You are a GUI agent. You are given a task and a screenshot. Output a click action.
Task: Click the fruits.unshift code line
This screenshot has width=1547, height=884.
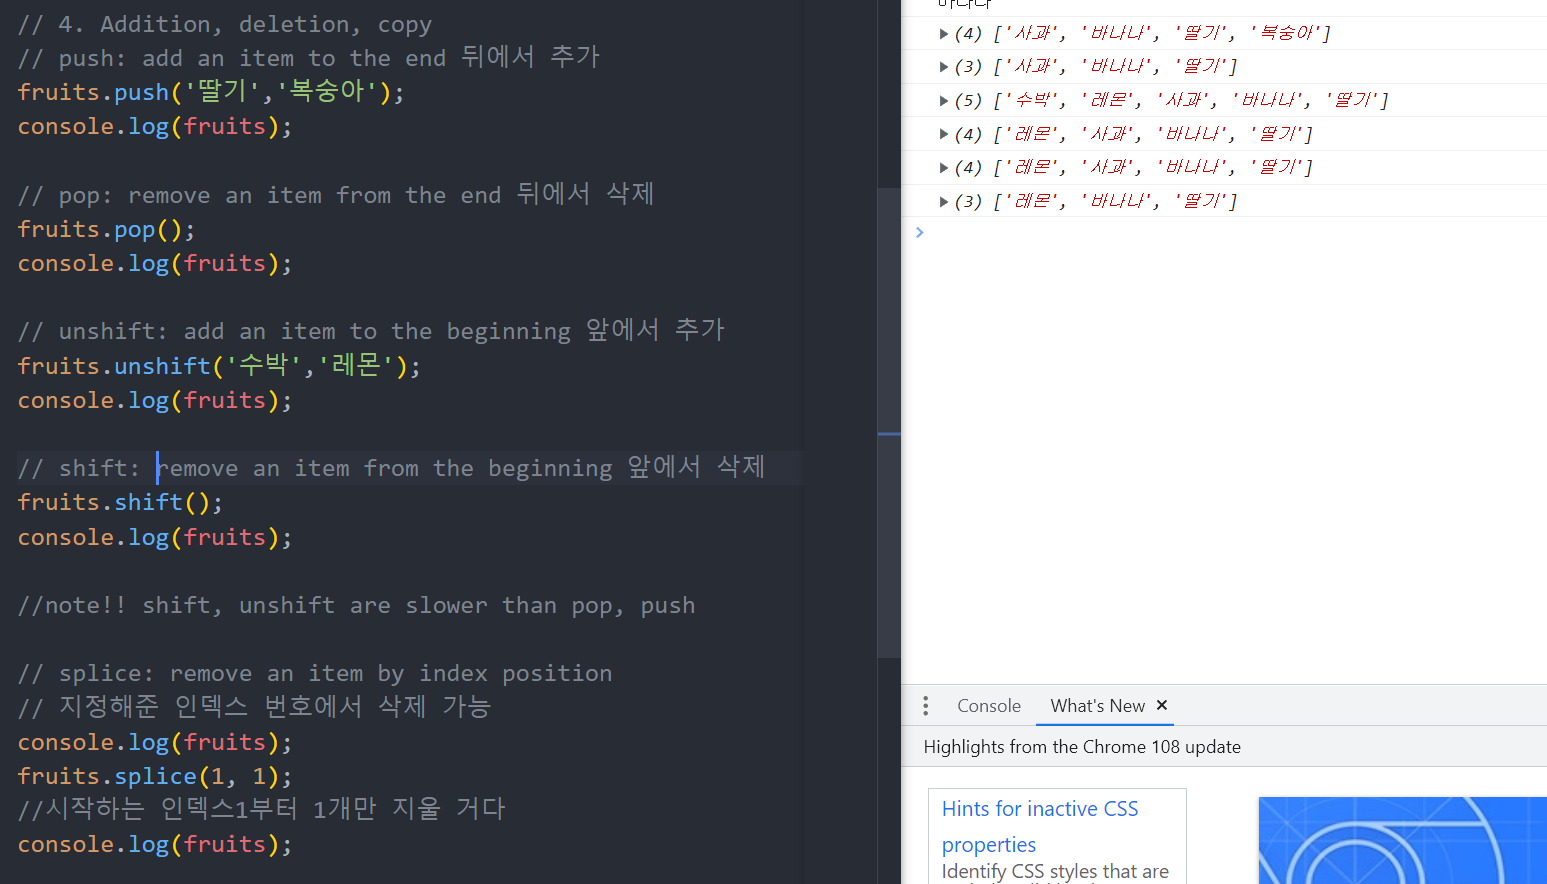pos(219,366)
